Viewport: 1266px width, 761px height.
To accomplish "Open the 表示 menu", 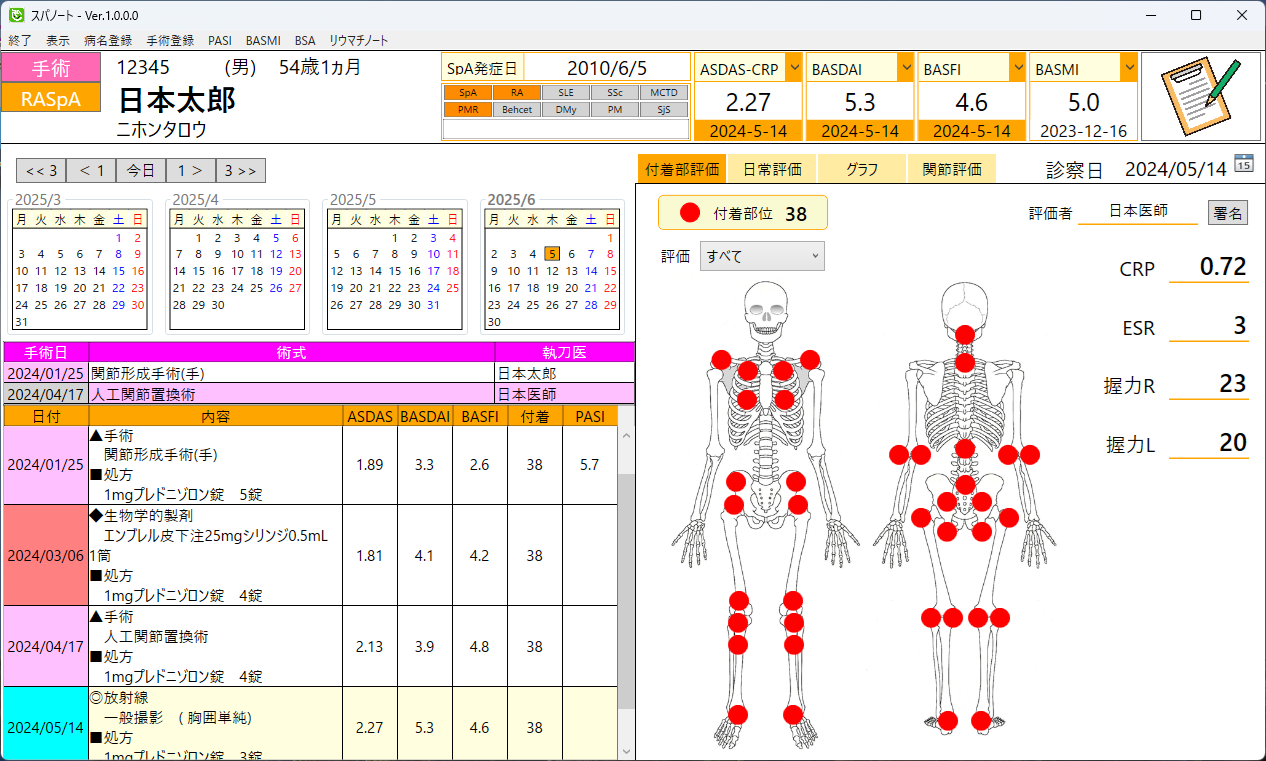I will [58, 41].
